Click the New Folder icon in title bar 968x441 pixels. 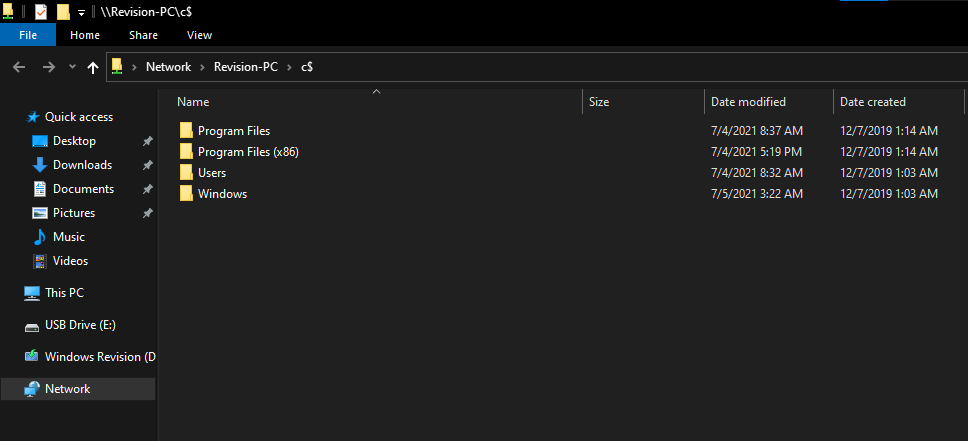[x=62, y=12]
